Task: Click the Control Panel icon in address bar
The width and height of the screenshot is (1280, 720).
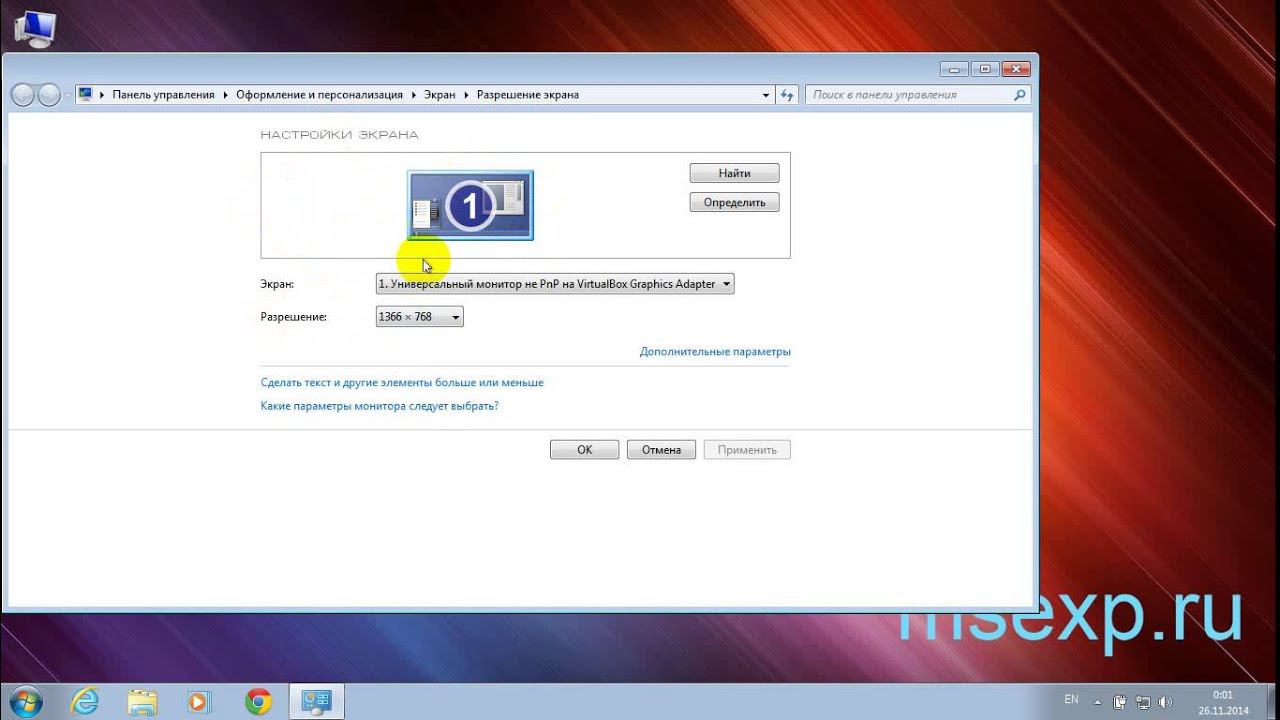Action: [x=85, y=94]
